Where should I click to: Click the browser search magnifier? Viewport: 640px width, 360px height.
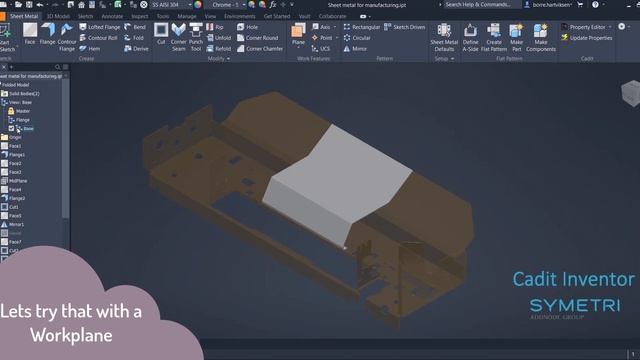point(58,67)
